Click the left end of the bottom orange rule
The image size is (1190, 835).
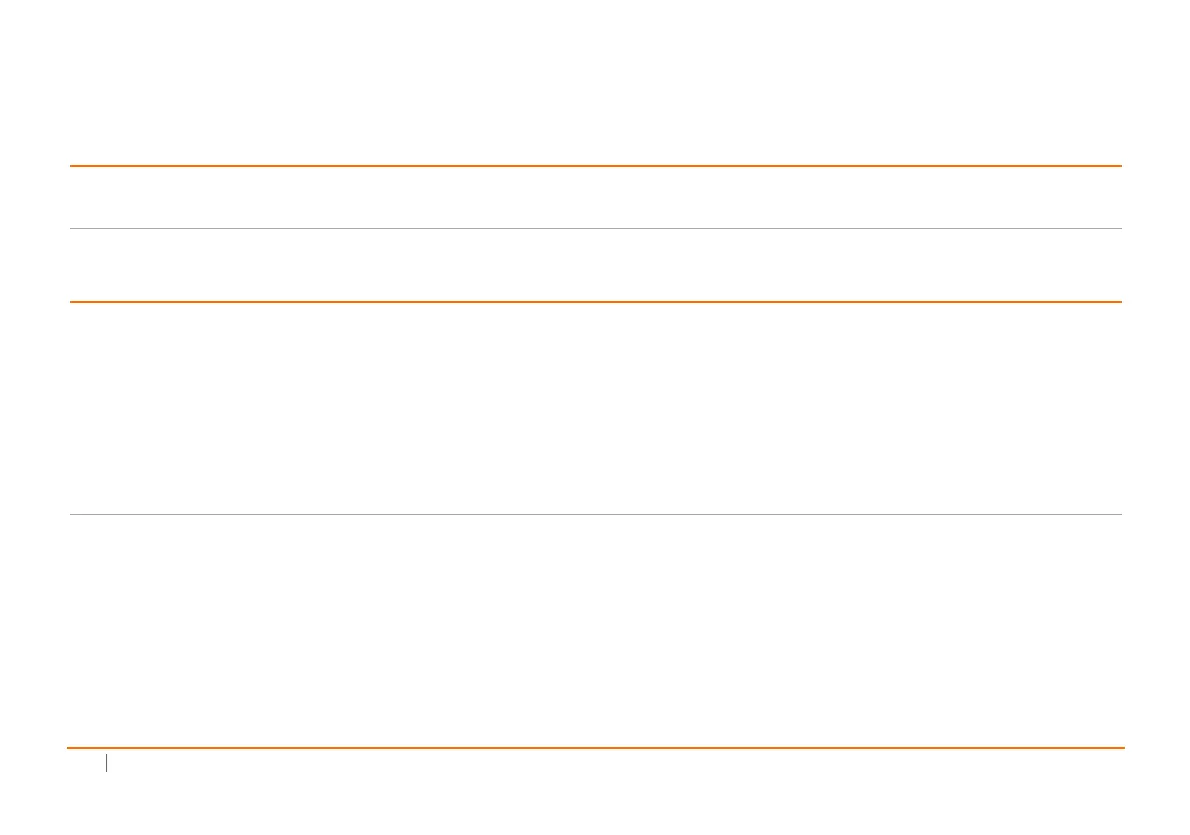[x=70, y=748]
